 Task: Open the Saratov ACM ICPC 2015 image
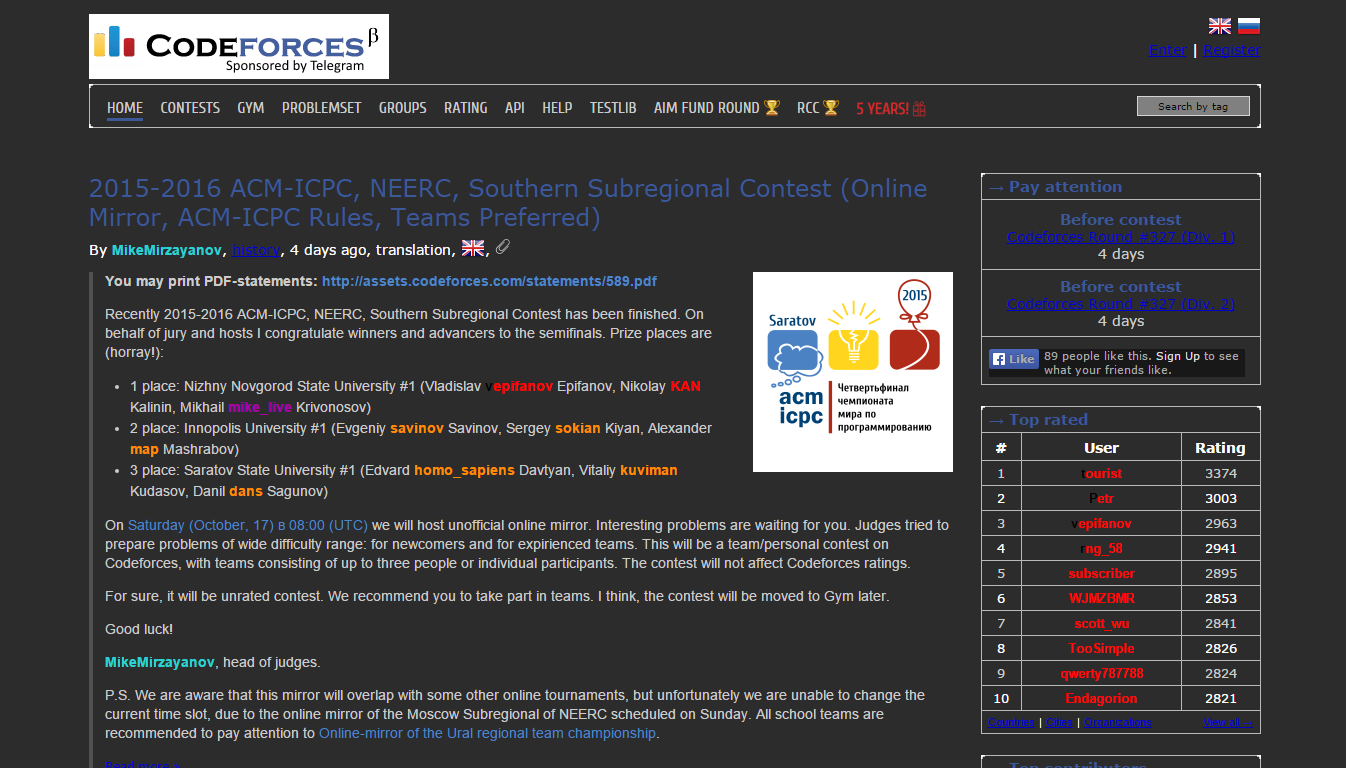tap(853, 372)
